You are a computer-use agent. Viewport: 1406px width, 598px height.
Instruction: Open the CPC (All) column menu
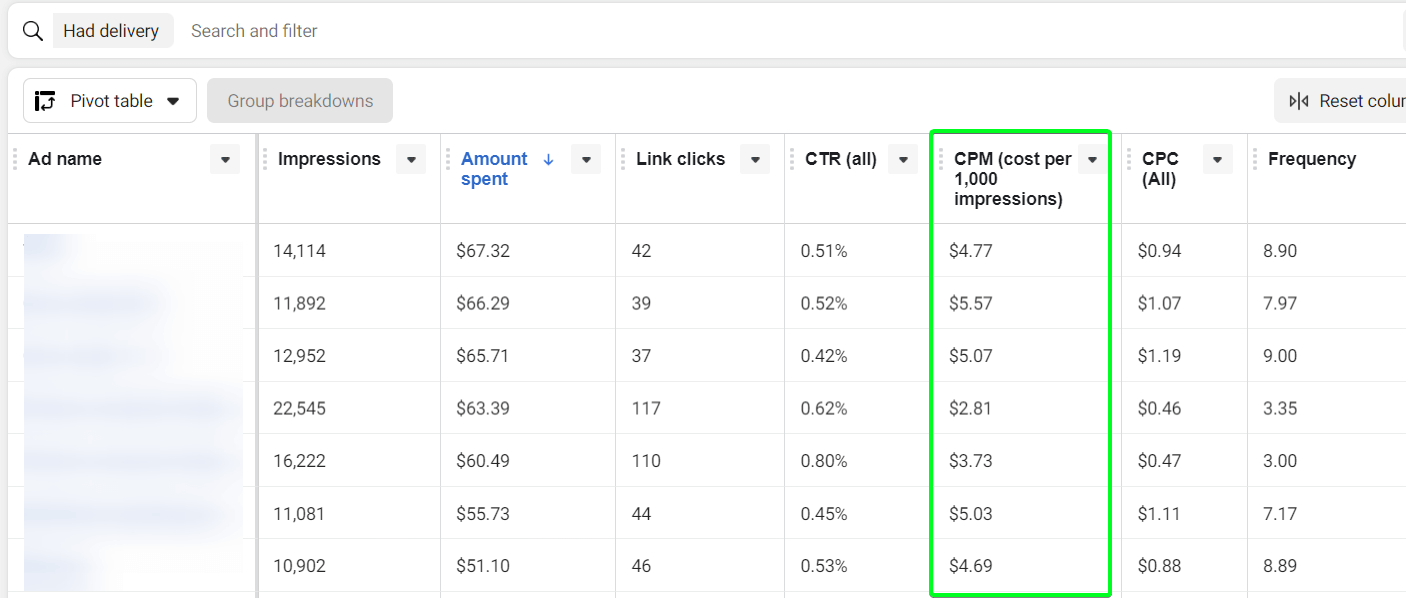point(1218,159)
